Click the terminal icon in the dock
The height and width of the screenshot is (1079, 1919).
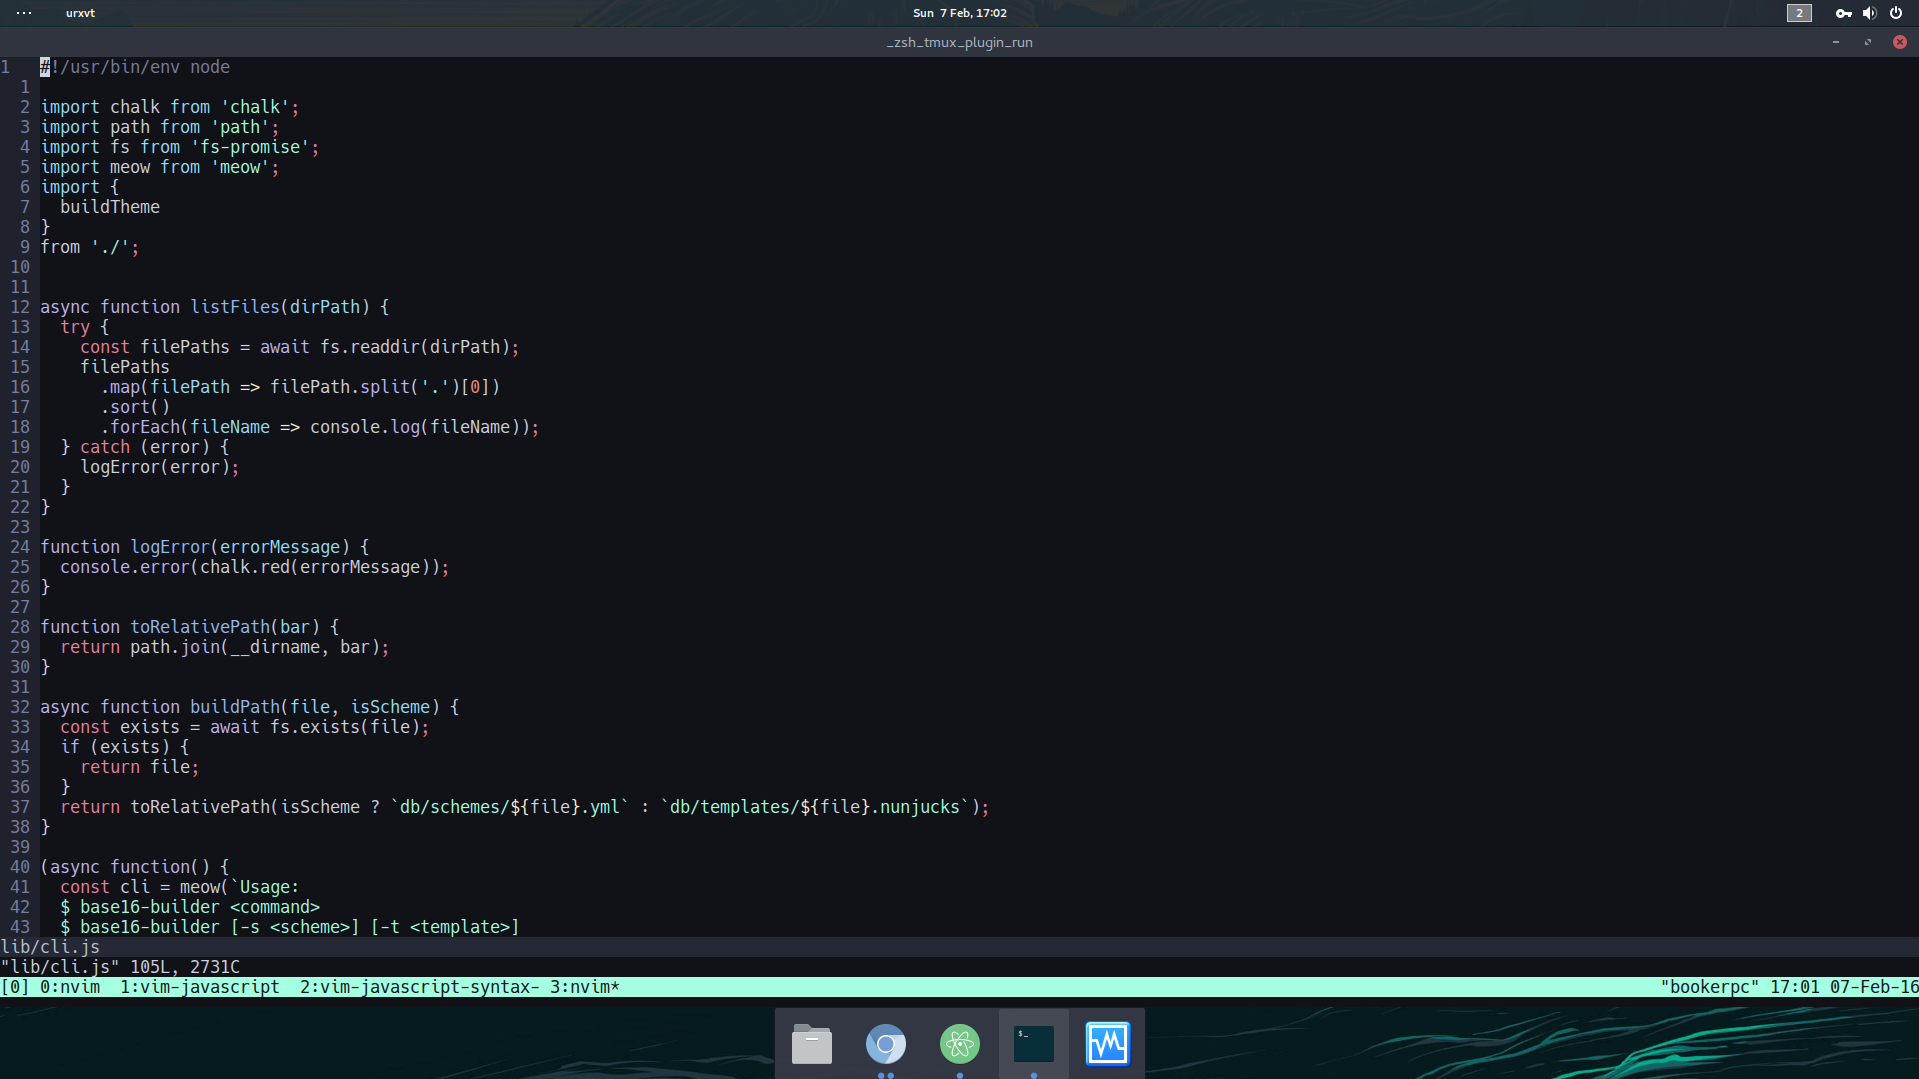coord(1033,1044)
